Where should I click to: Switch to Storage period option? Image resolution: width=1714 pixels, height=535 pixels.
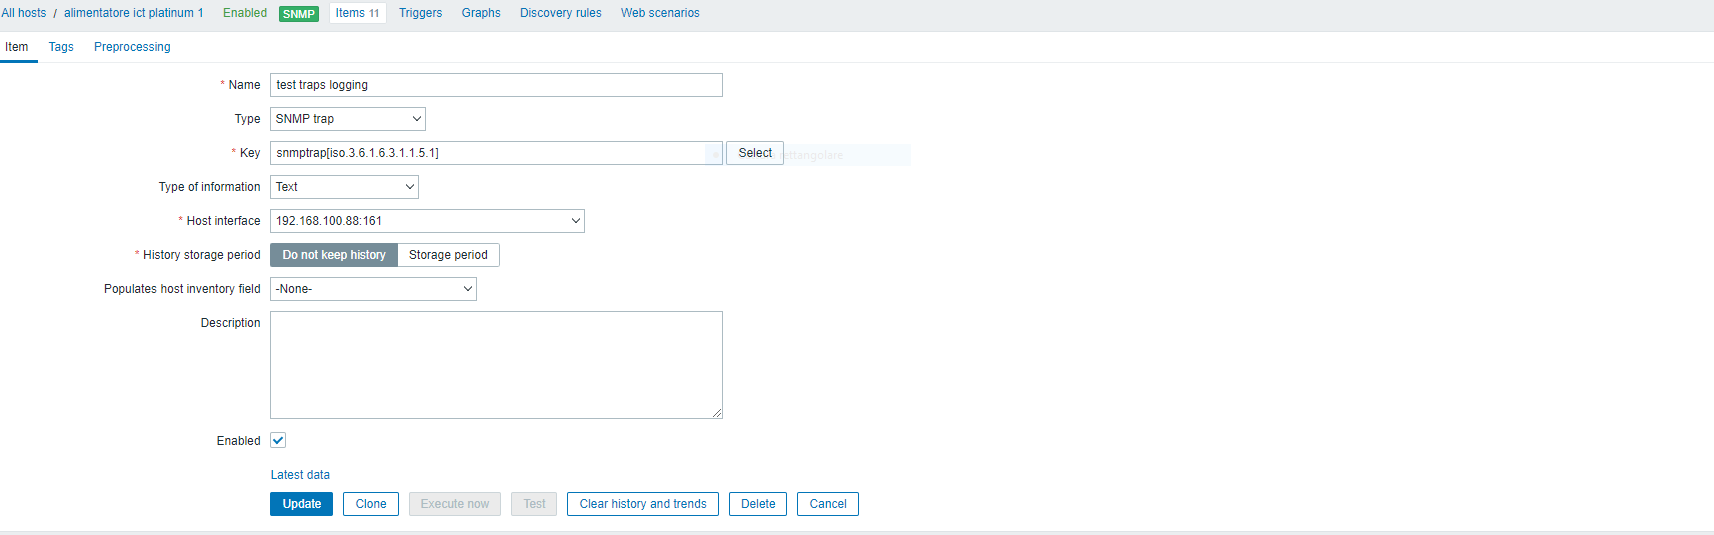click(x=448, y=255)
